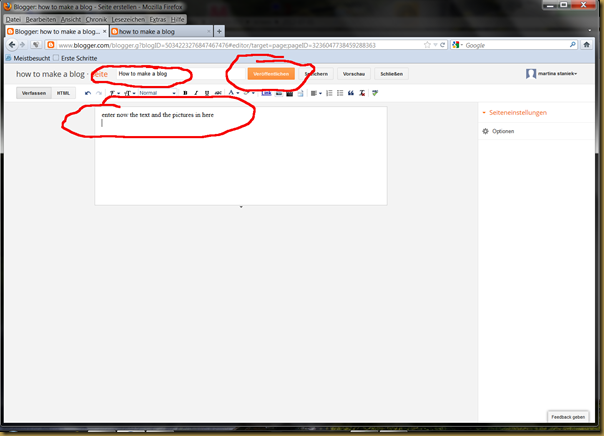Screen dimensions: 604x436
Task: Open the Hilfe menu
Action: pyautogui.click(x=178, y=19)
